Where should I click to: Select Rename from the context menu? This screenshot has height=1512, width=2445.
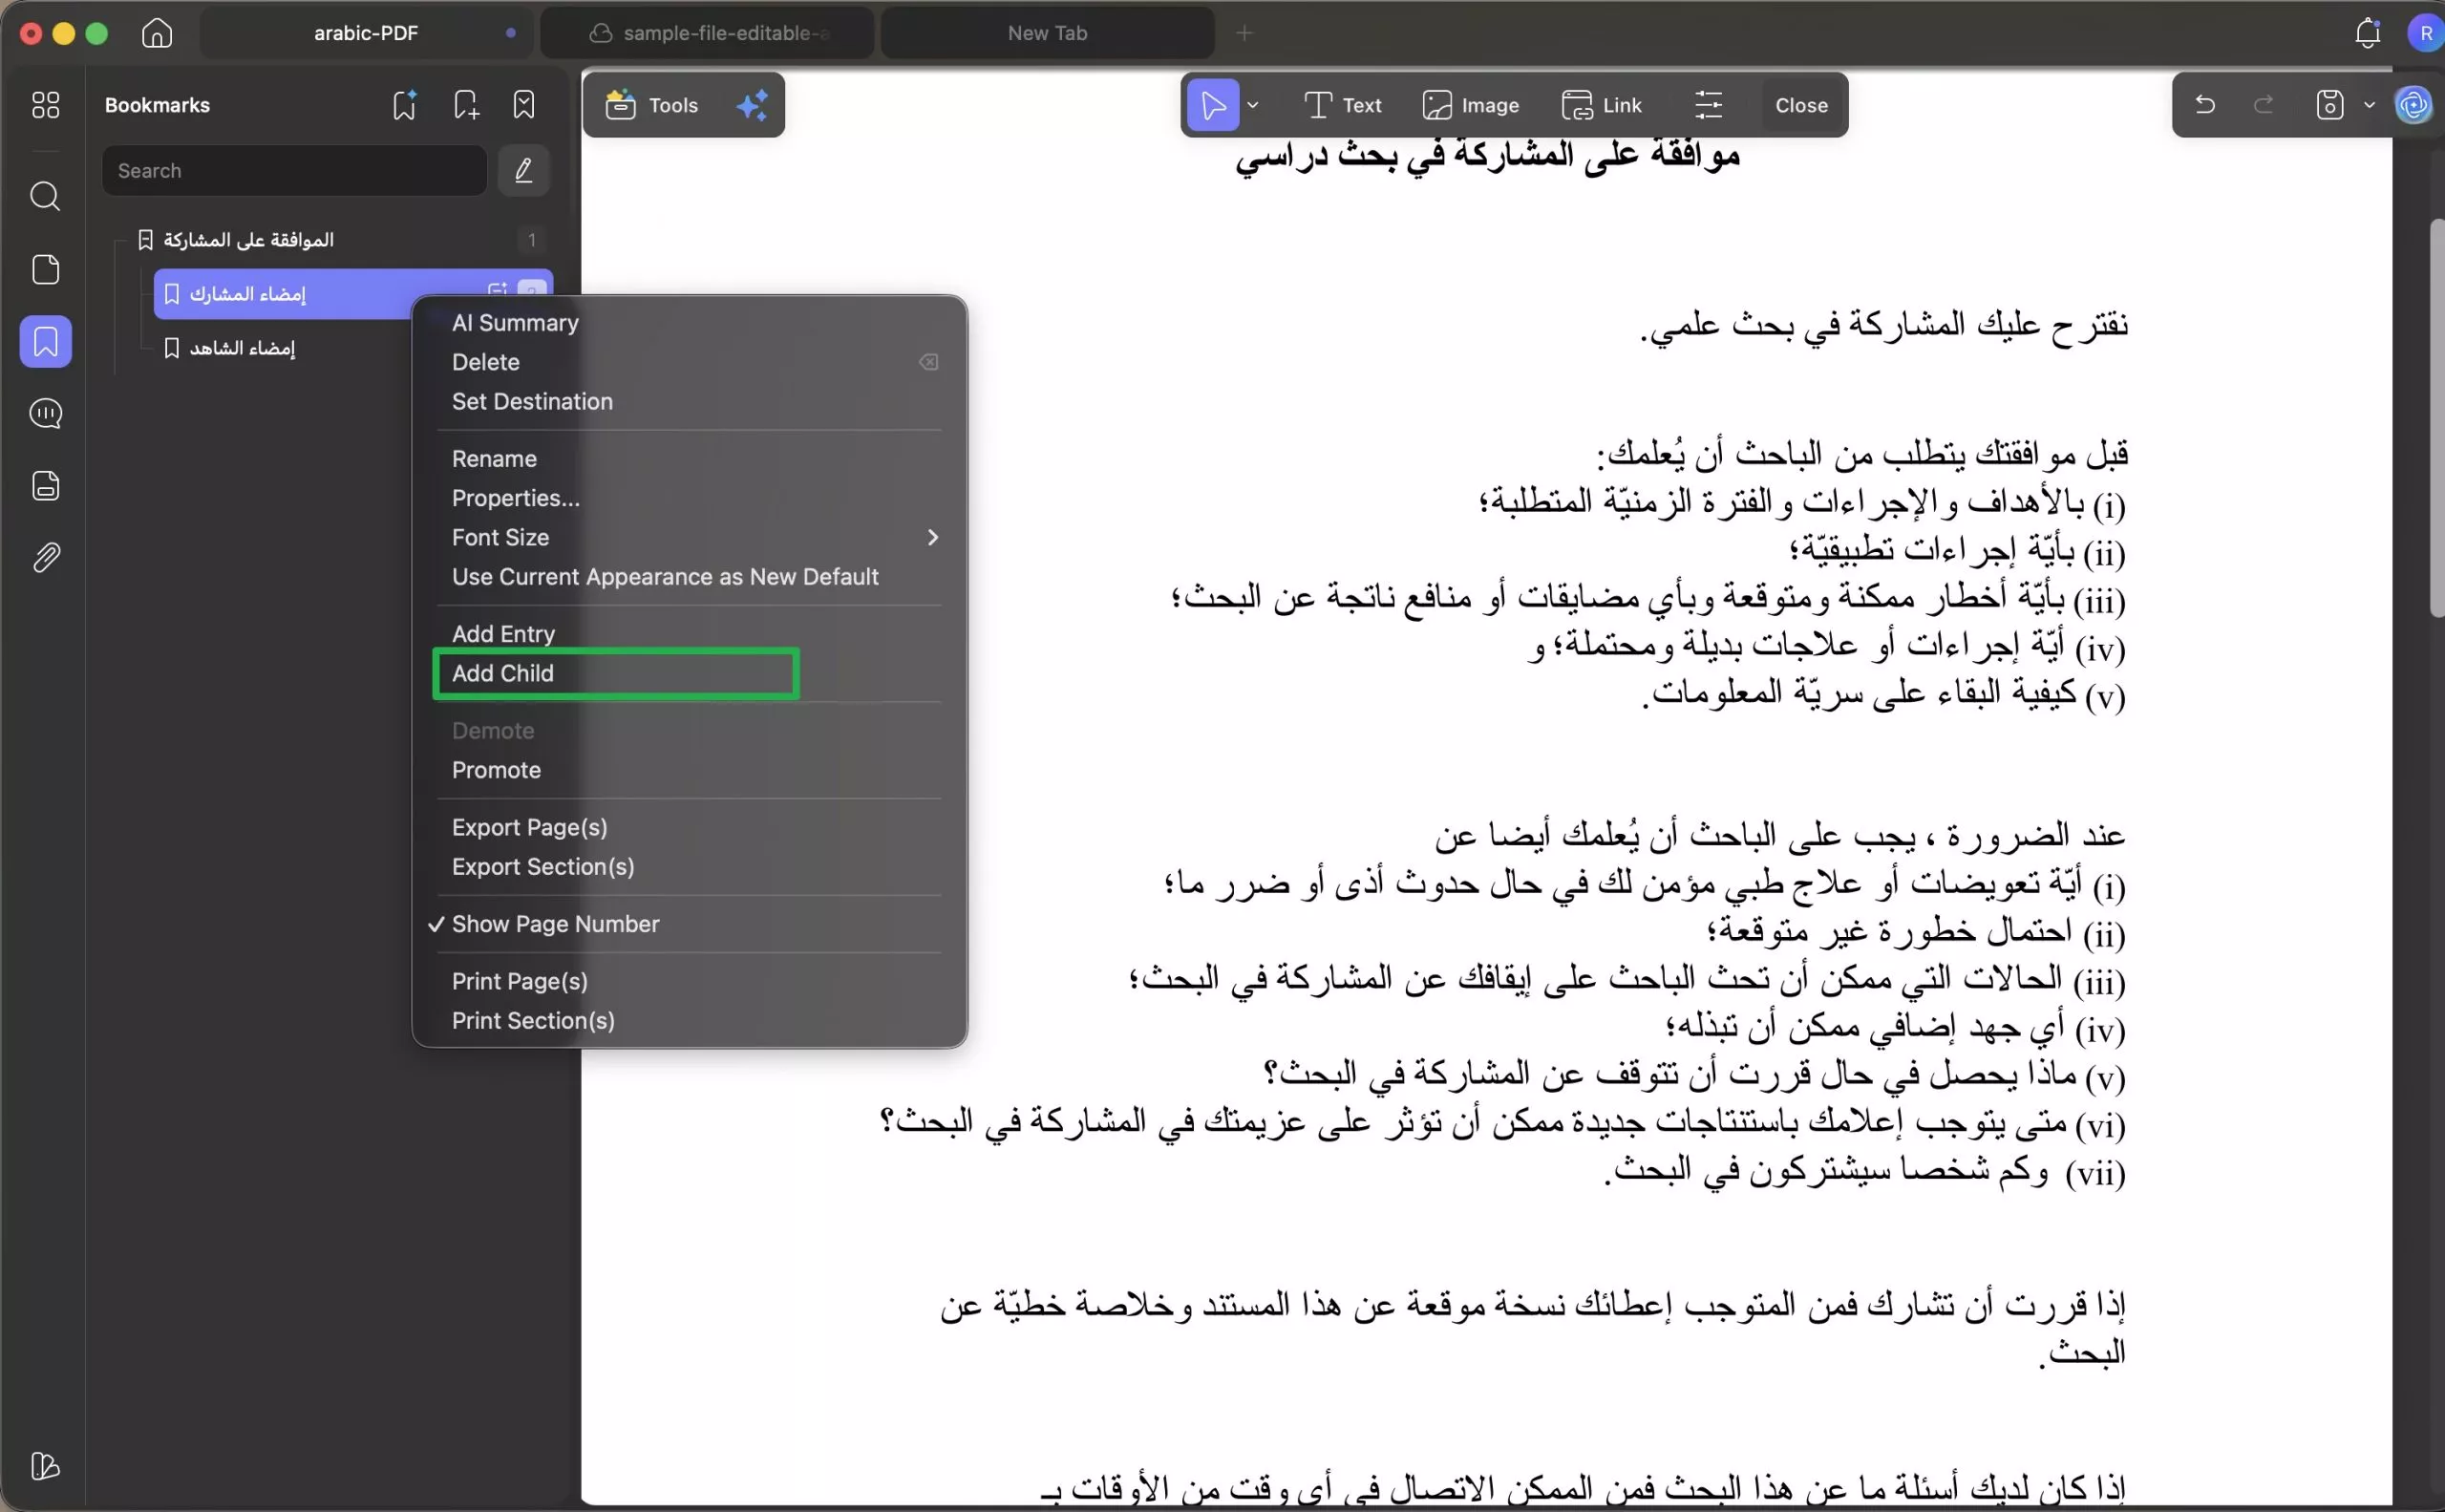pyautogui.click(x=495, y=458)
